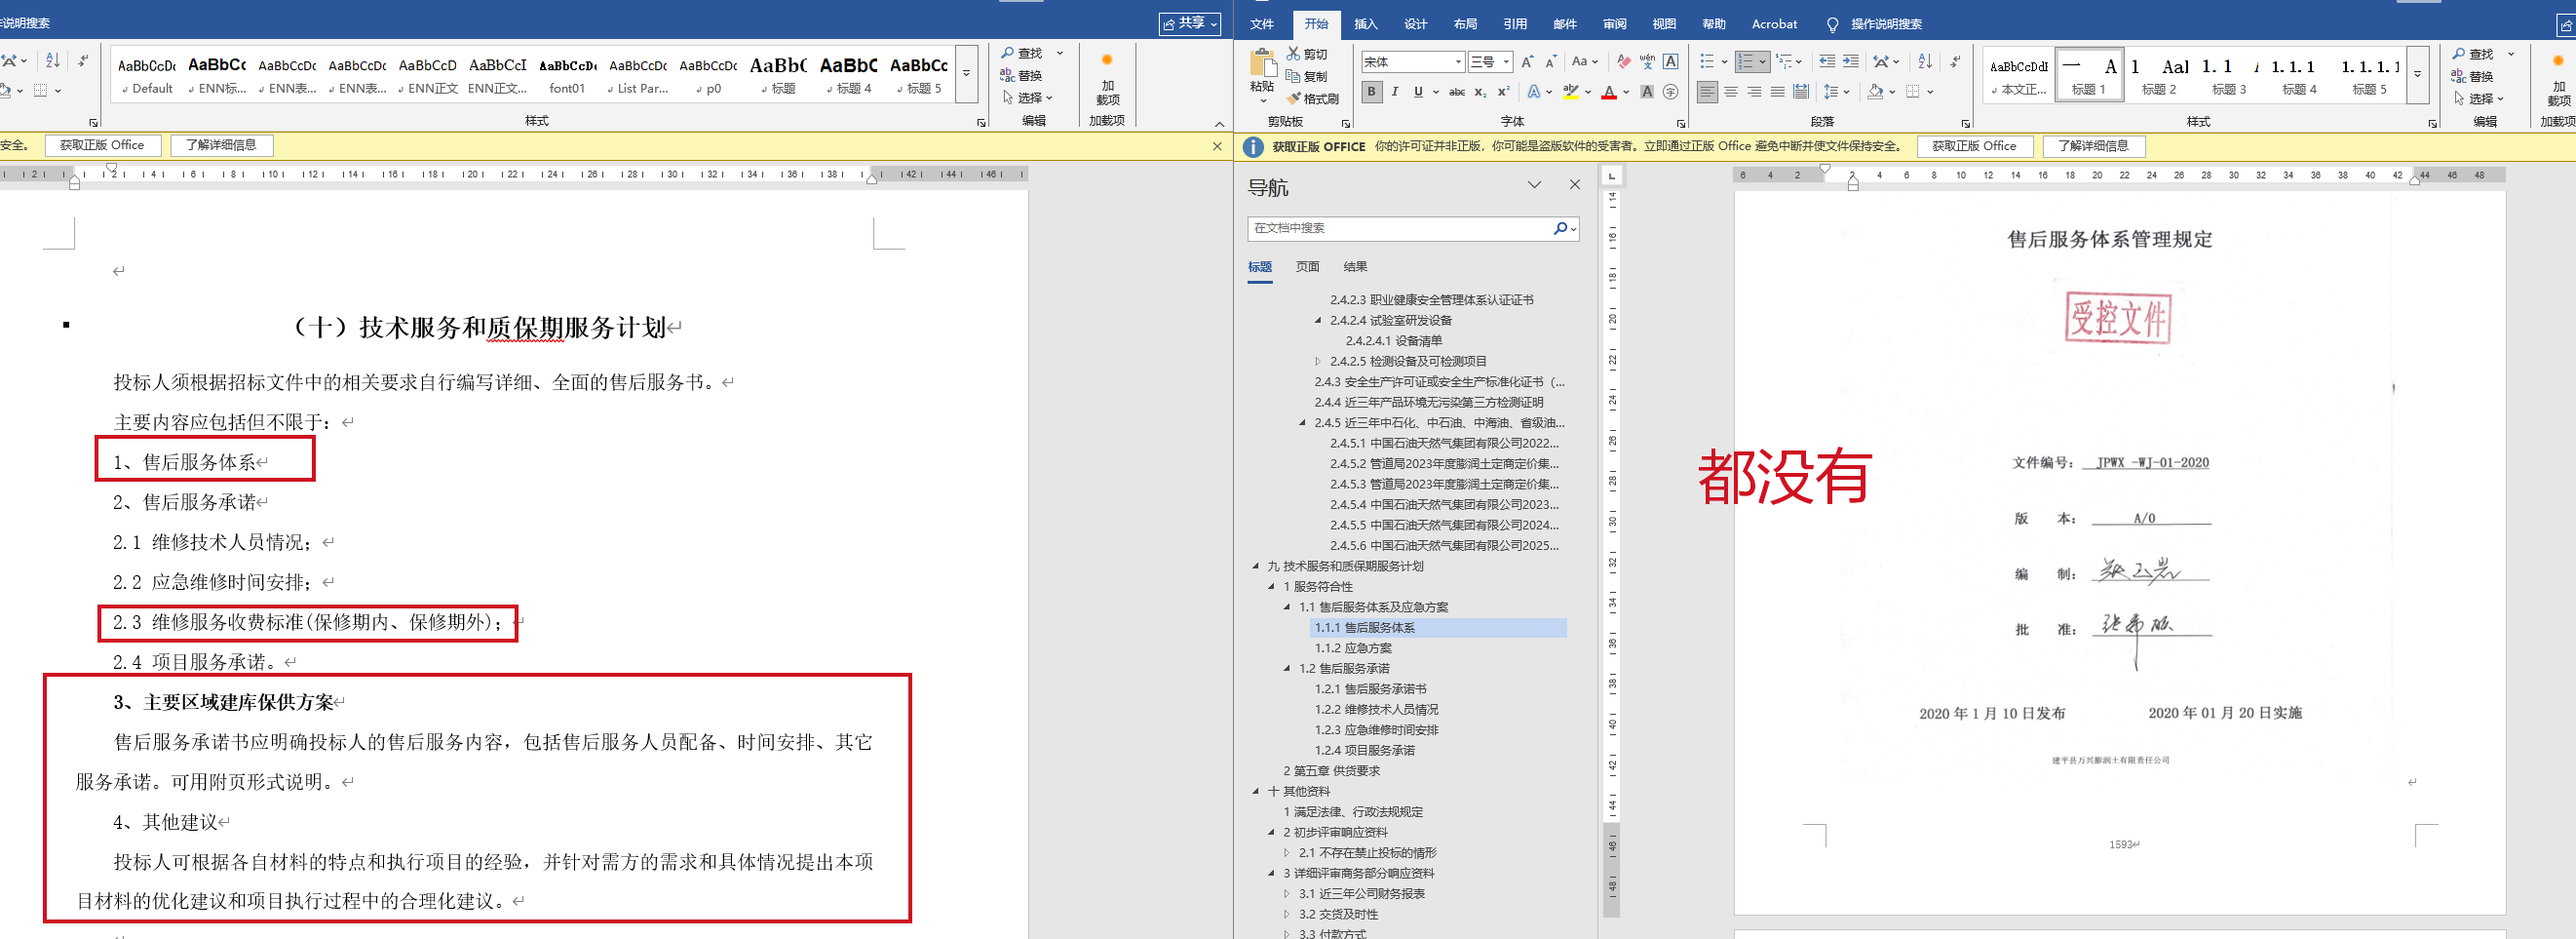Image resolution: width=2576 pixels, height=939 pixels.
Task: Toggle align-left paragraph alignment
Action: [1707, 92]
